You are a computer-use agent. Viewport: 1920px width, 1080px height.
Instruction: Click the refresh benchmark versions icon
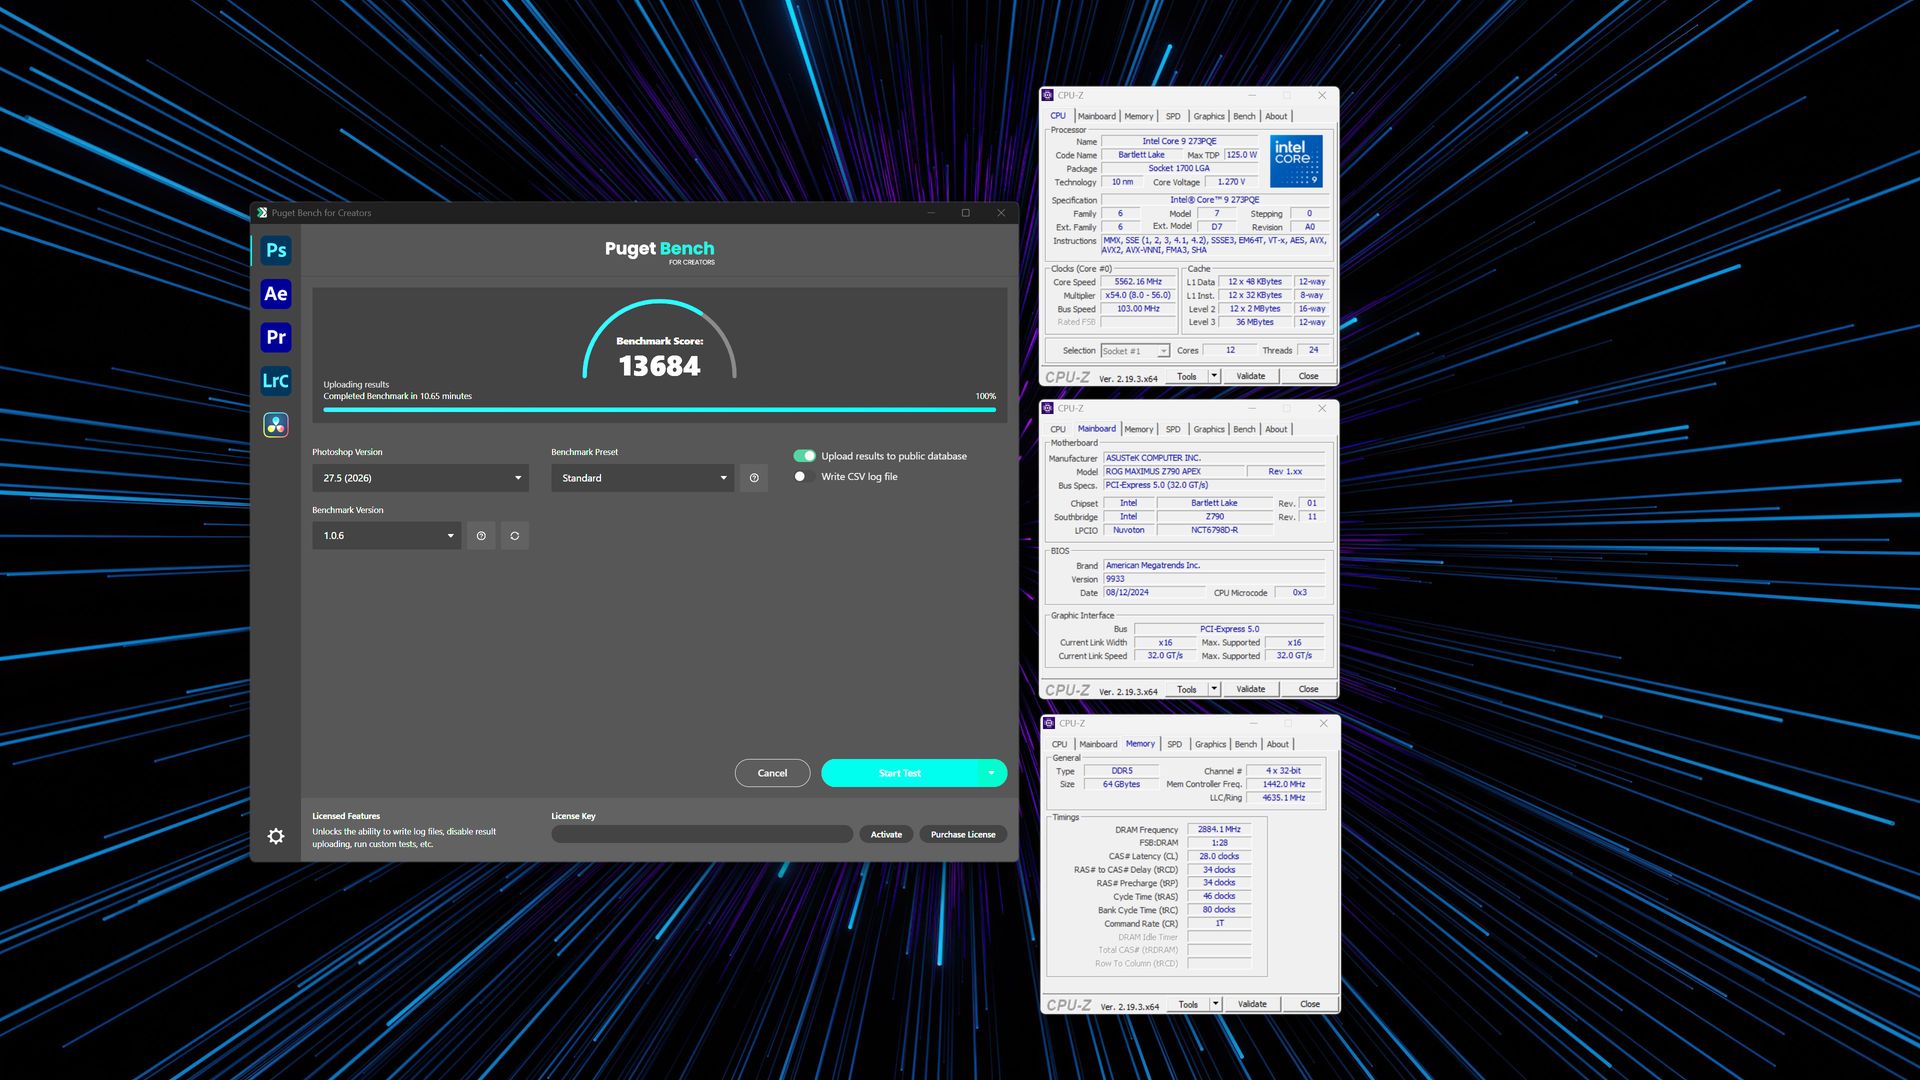pyautogui.click(x=514, y=536)
